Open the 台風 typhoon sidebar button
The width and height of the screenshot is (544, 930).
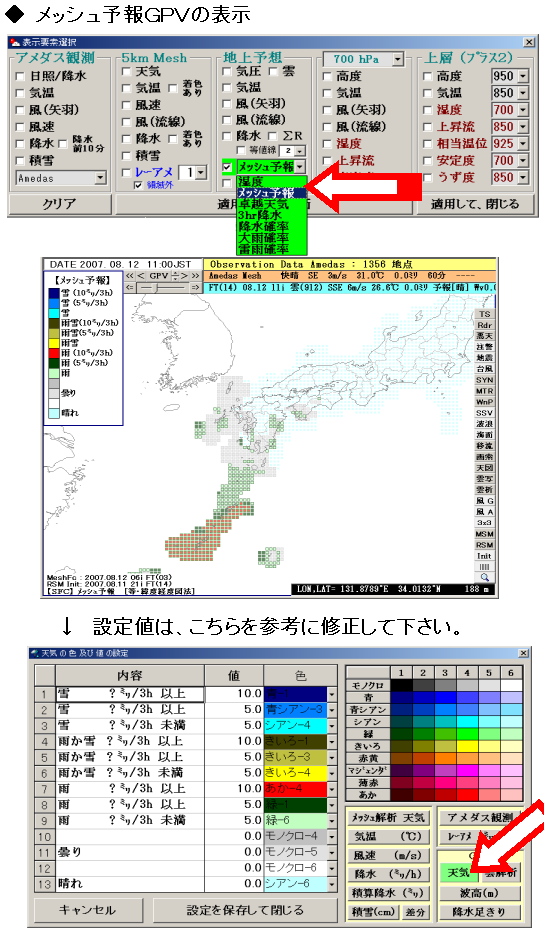485,369
